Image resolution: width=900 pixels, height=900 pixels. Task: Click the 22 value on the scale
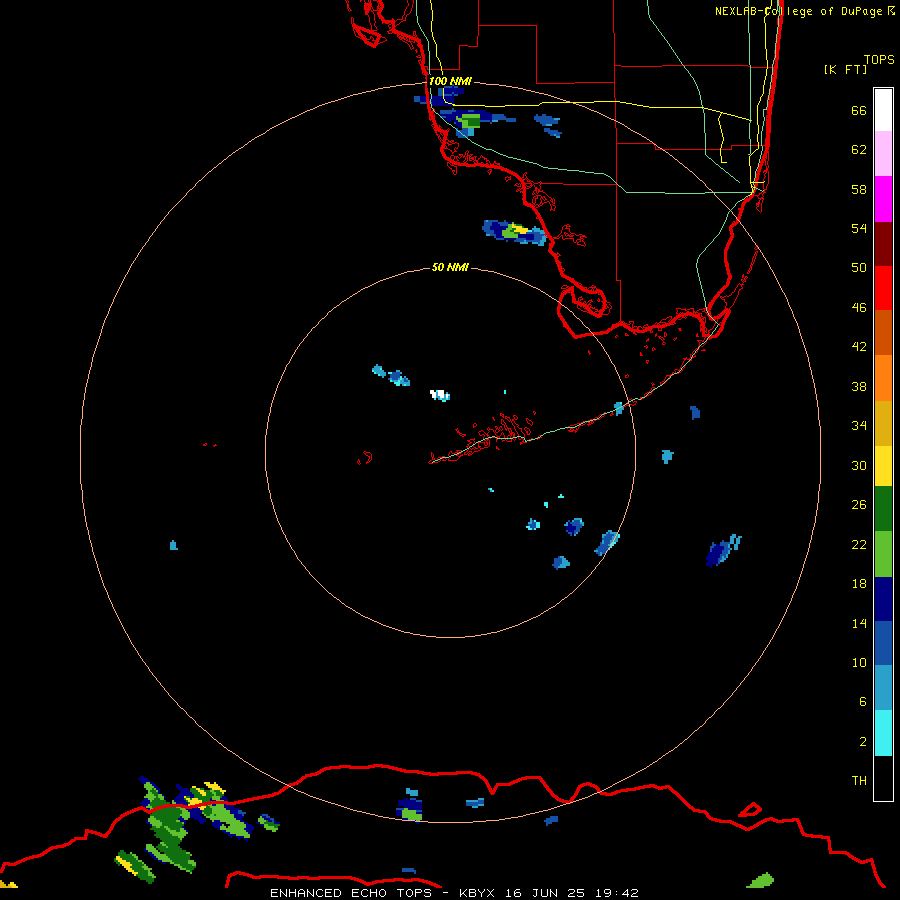click(x=859, y=544)
